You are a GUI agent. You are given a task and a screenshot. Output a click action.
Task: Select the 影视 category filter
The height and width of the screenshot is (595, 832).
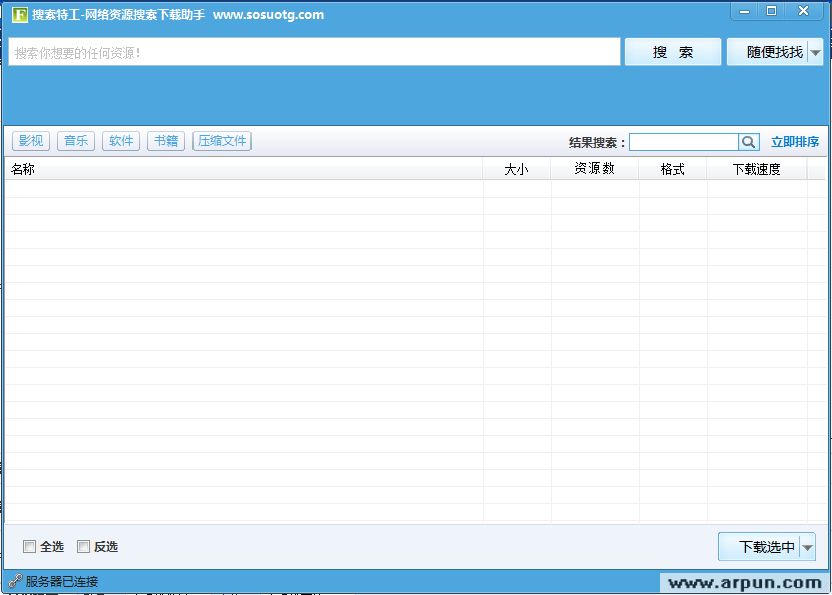tap(30, 140)
